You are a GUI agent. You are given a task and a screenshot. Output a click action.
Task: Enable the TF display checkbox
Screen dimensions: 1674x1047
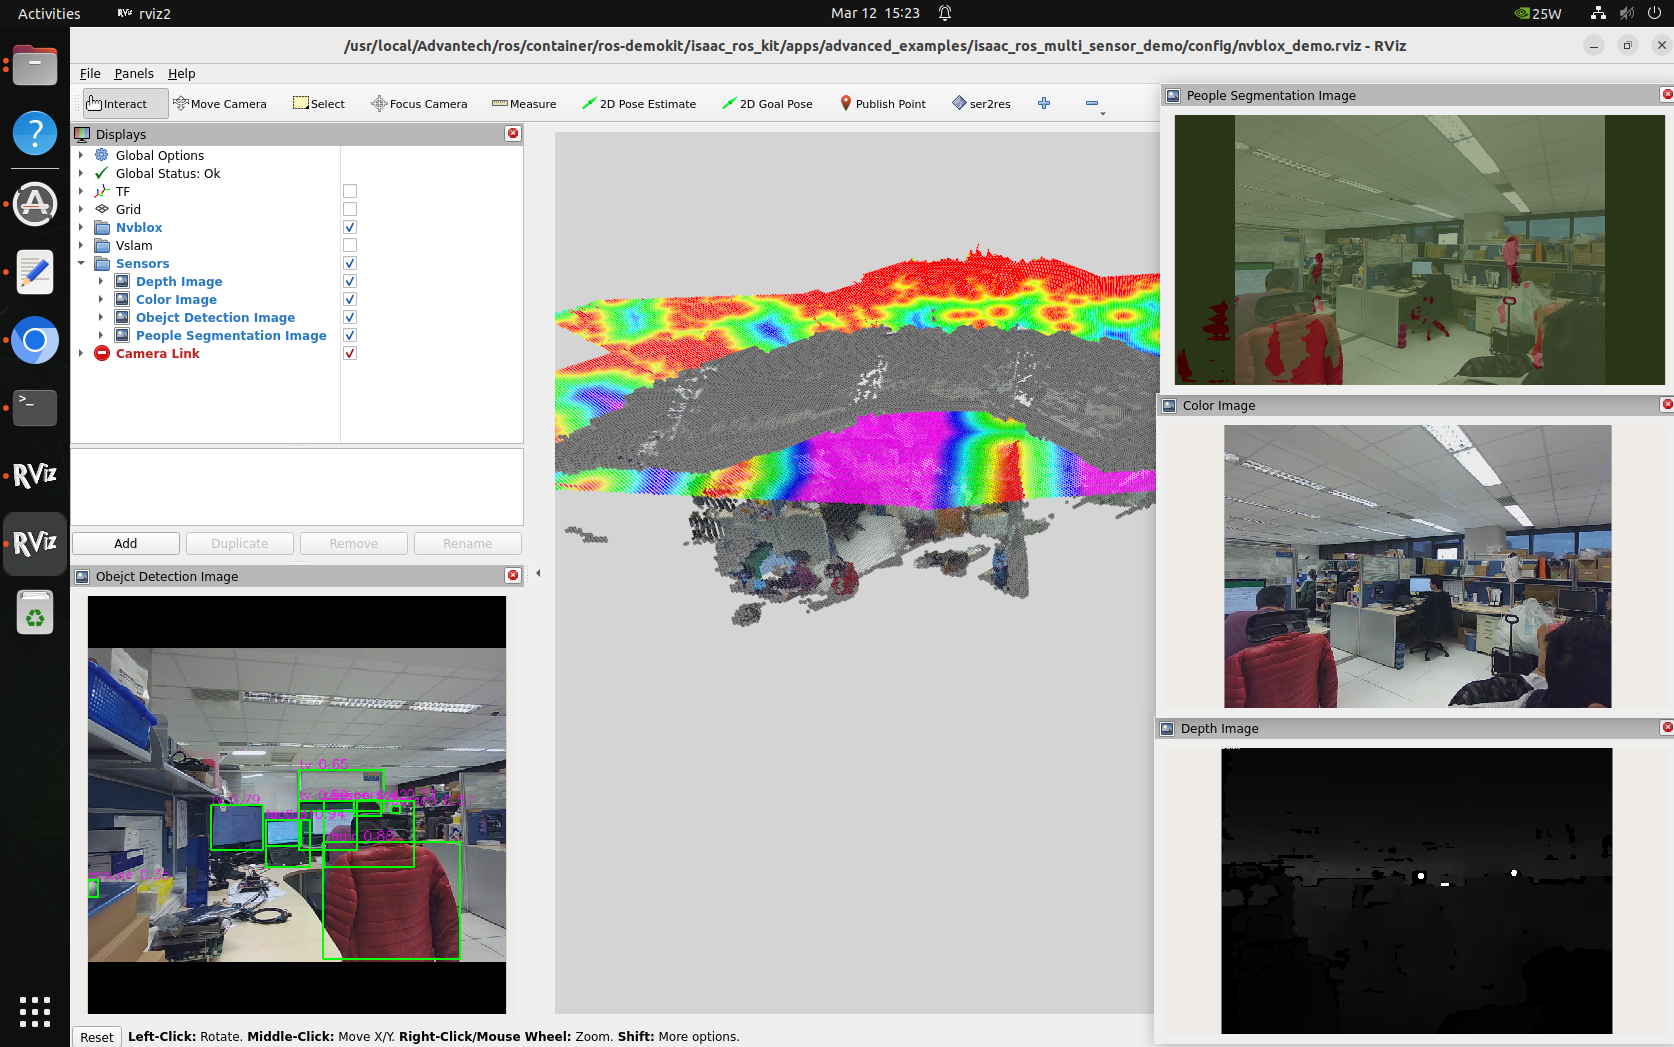coord(350,191)
